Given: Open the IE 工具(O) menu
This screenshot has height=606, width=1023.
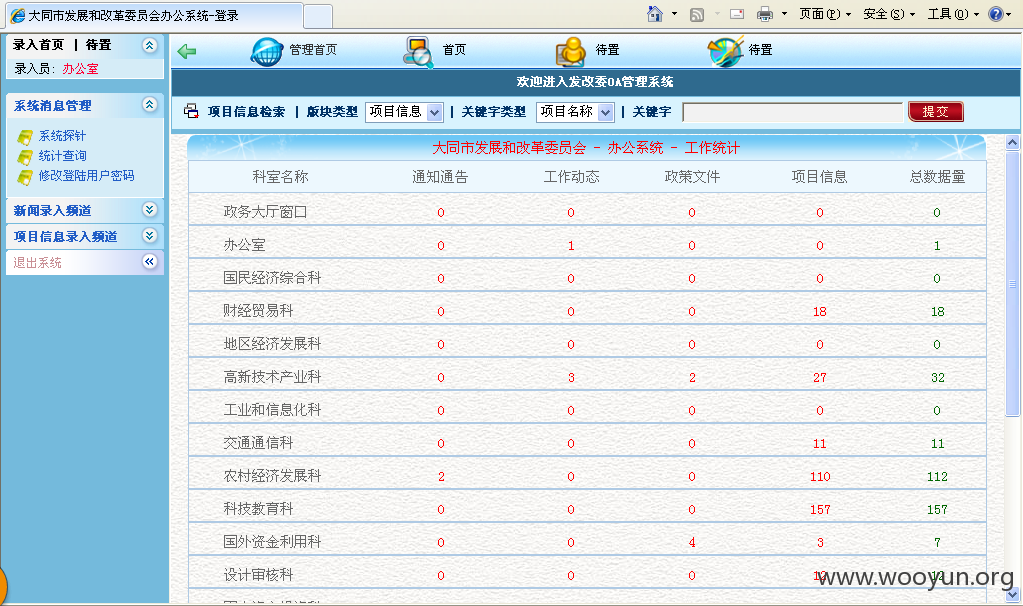Looking at the screenshot, I should [953, 14].
